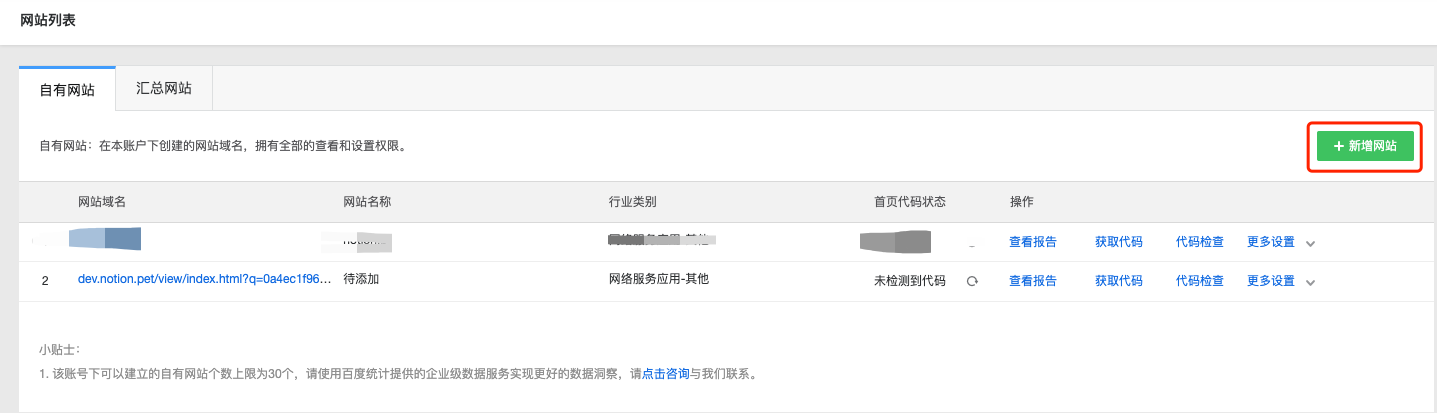Switch to the 自有网站 tab

click(67, 89)
